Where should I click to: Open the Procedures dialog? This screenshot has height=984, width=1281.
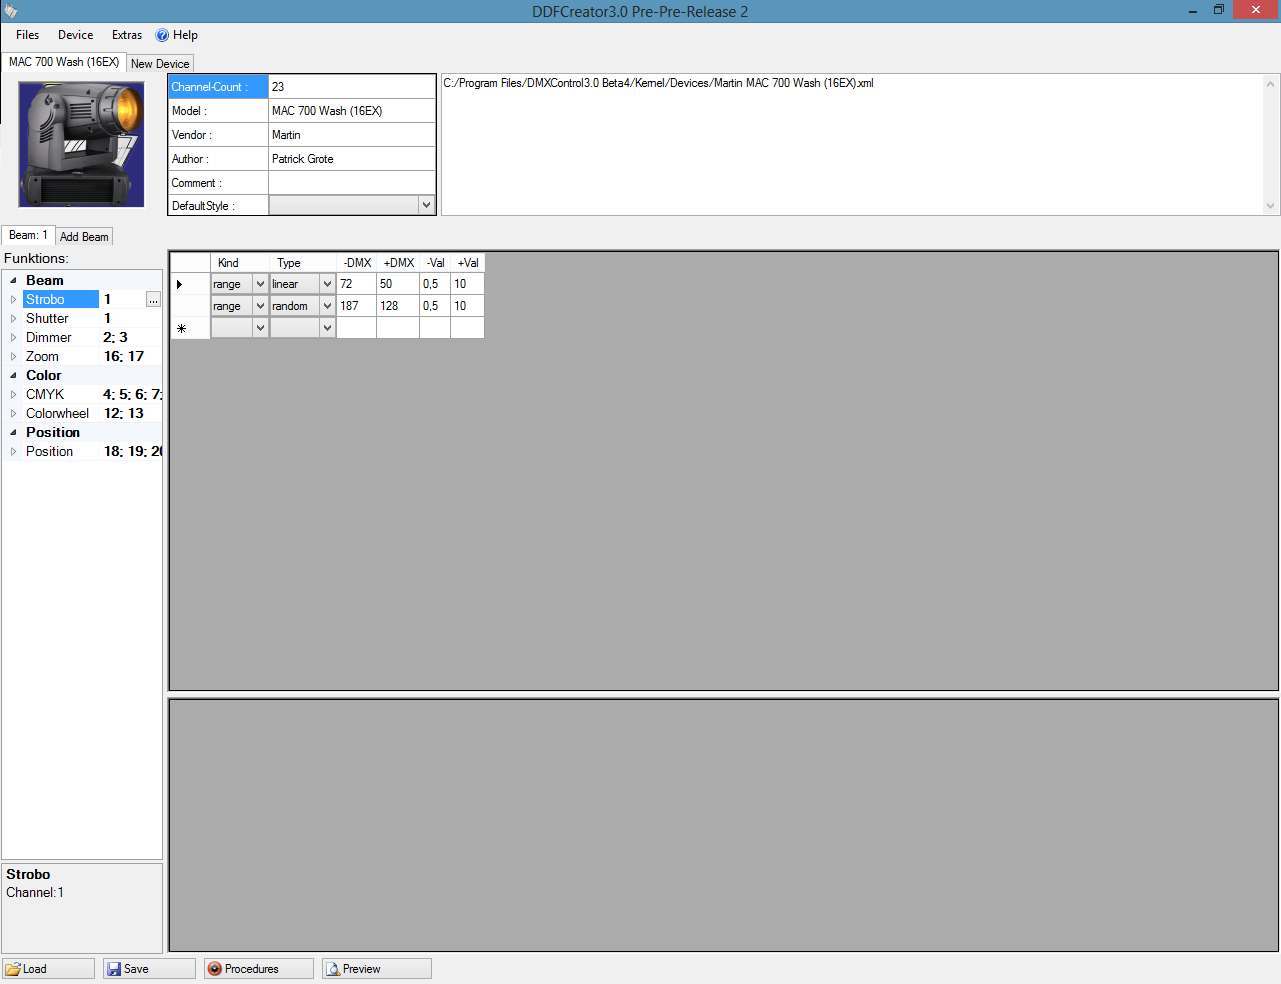coord(258,969)
